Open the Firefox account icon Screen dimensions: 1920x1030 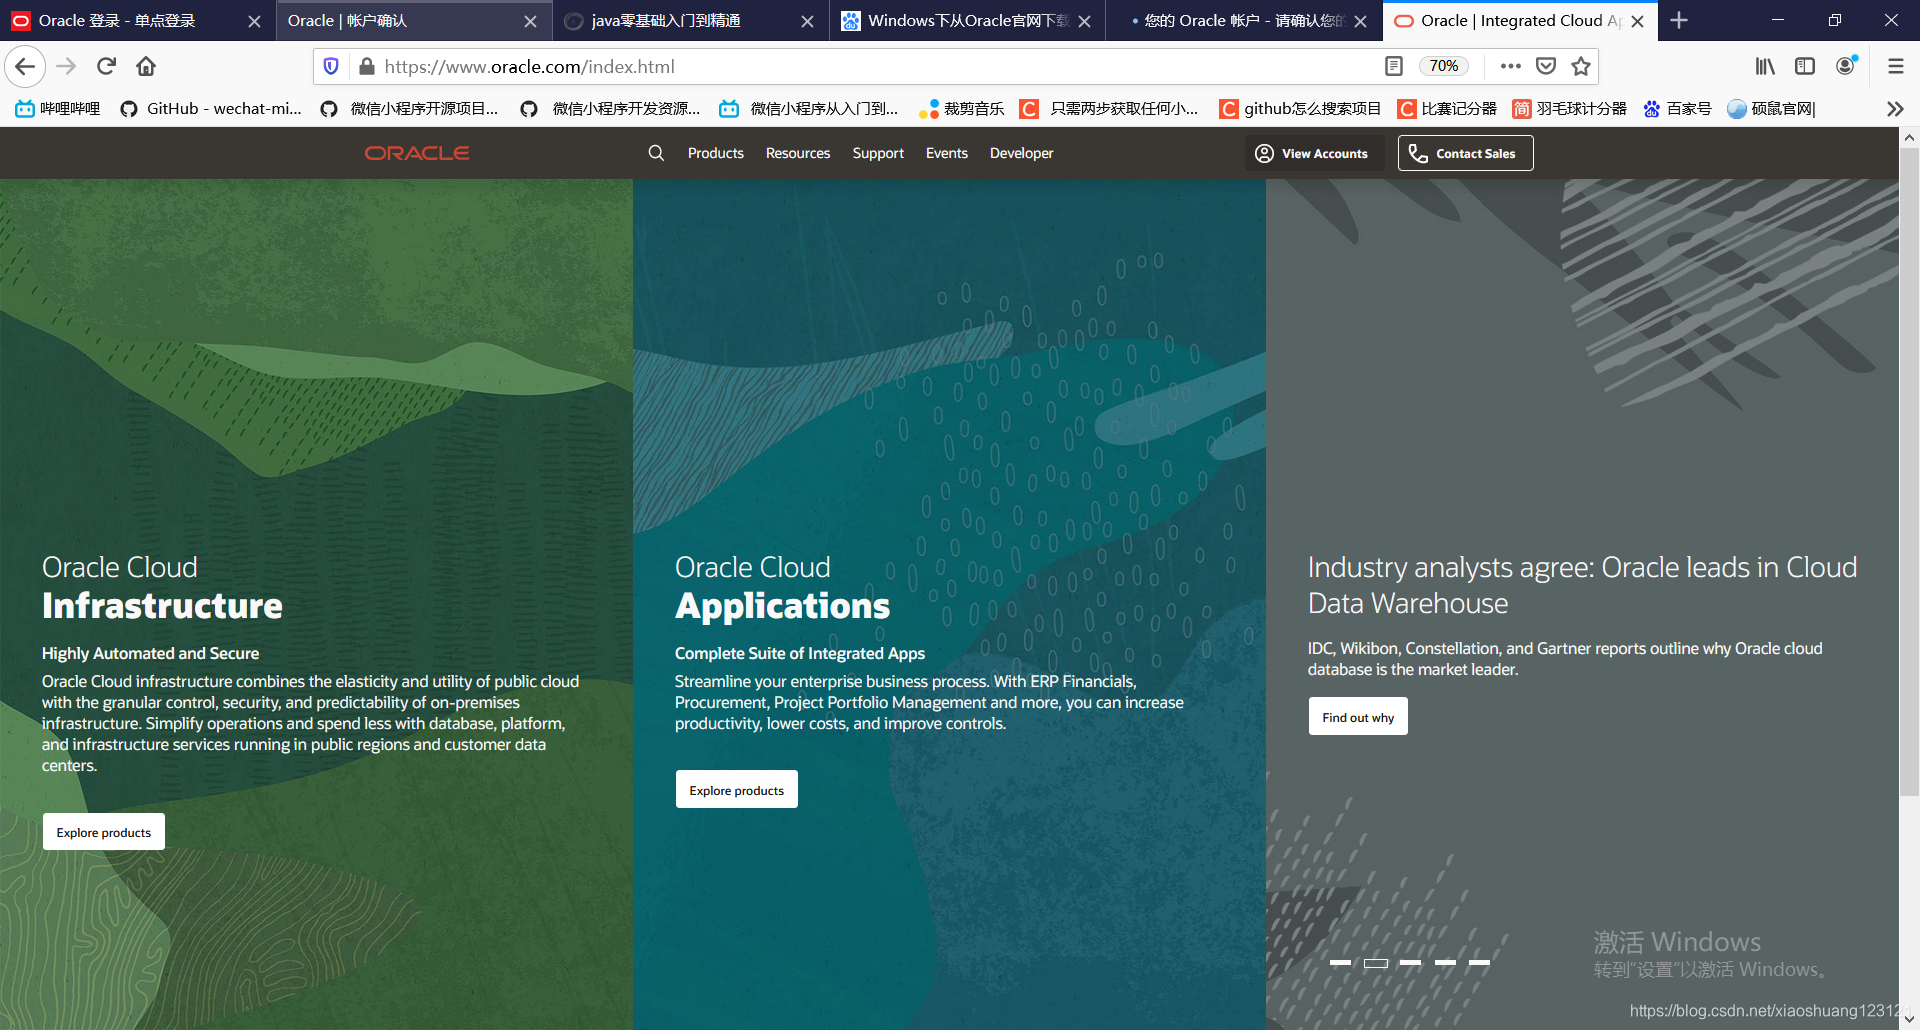(1846, 66)
